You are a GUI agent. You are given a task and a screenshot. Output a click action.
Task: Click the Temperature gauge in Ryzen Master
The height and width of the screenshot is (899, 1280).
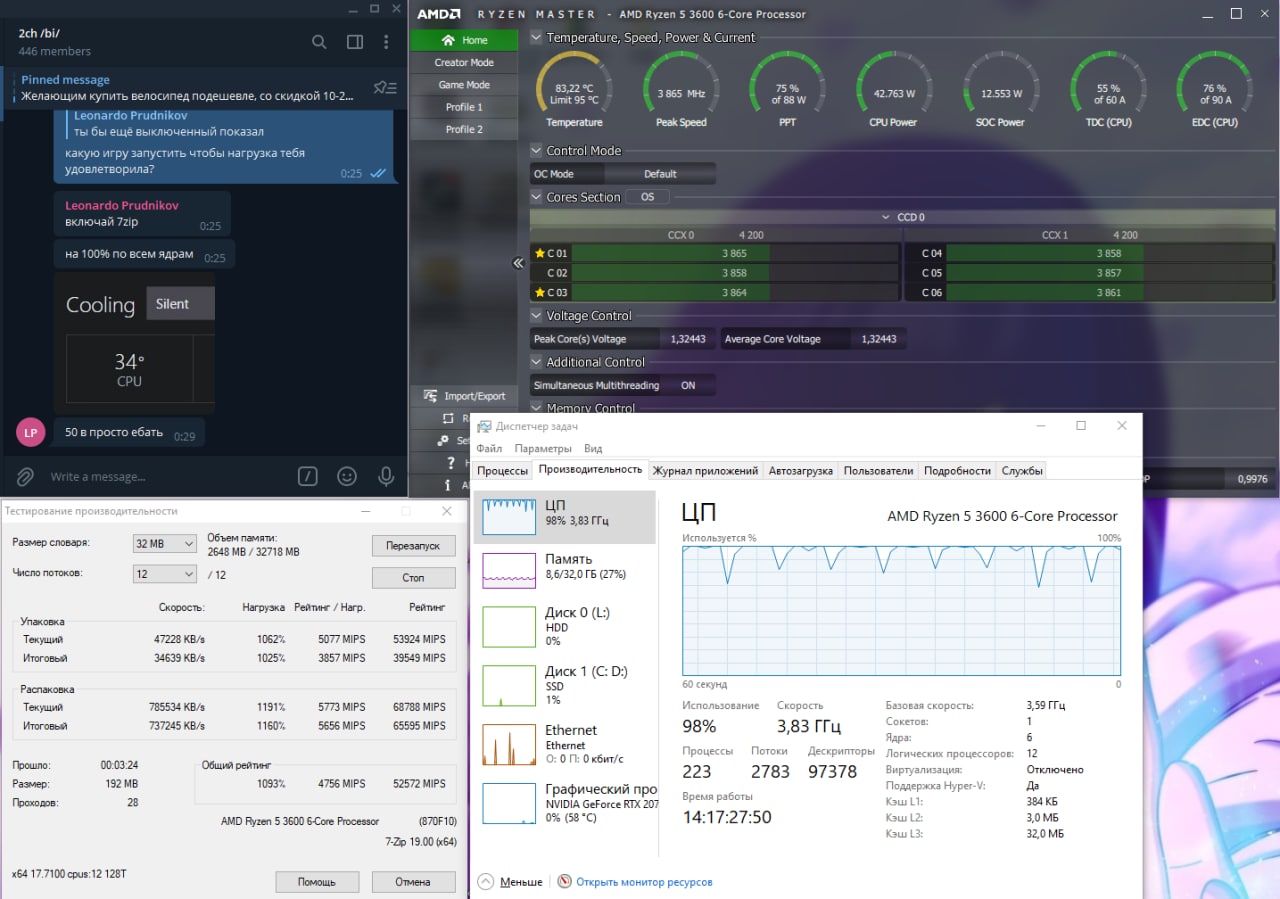[x=574, y=90]
